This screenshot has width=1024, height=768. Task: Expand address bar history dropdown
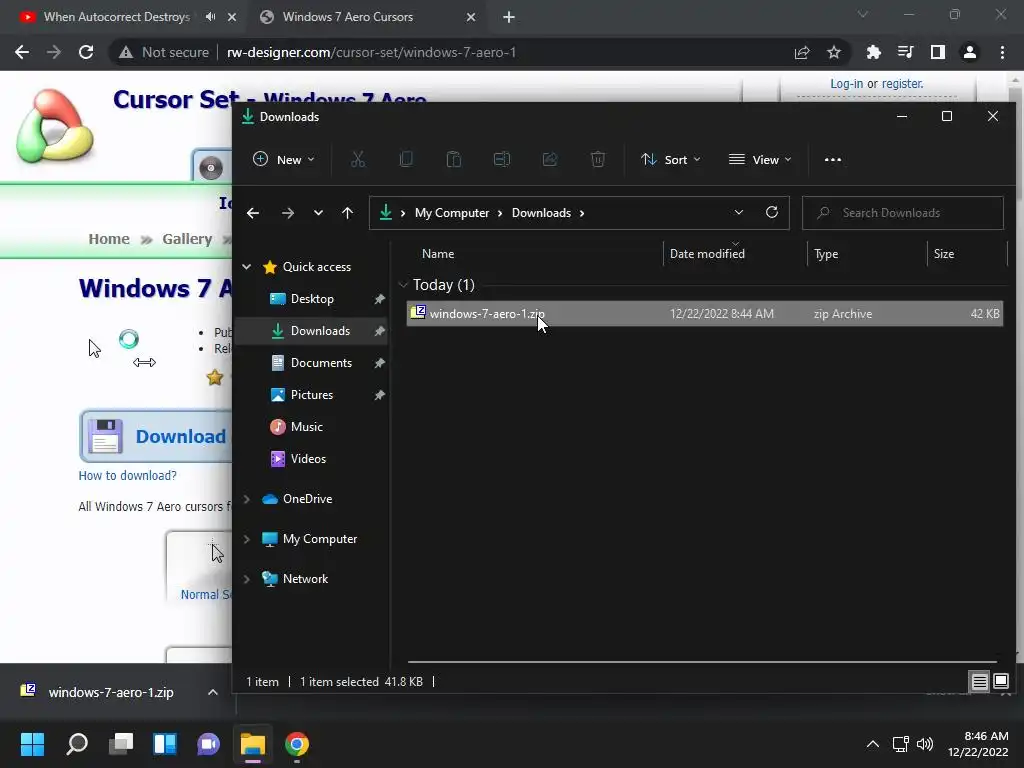click(739, 212)
